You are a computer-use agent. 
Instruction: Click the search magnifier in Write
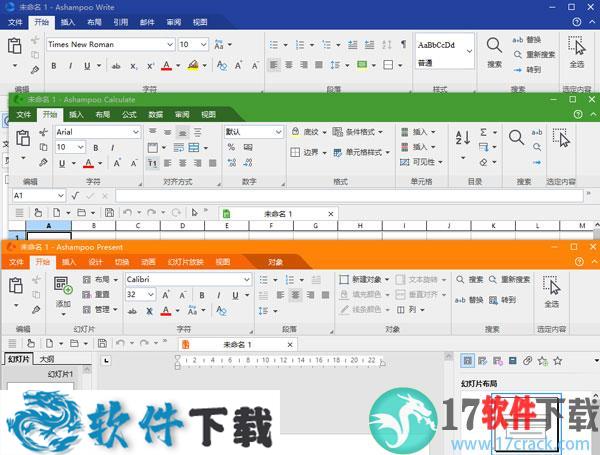tap(494, 45)
